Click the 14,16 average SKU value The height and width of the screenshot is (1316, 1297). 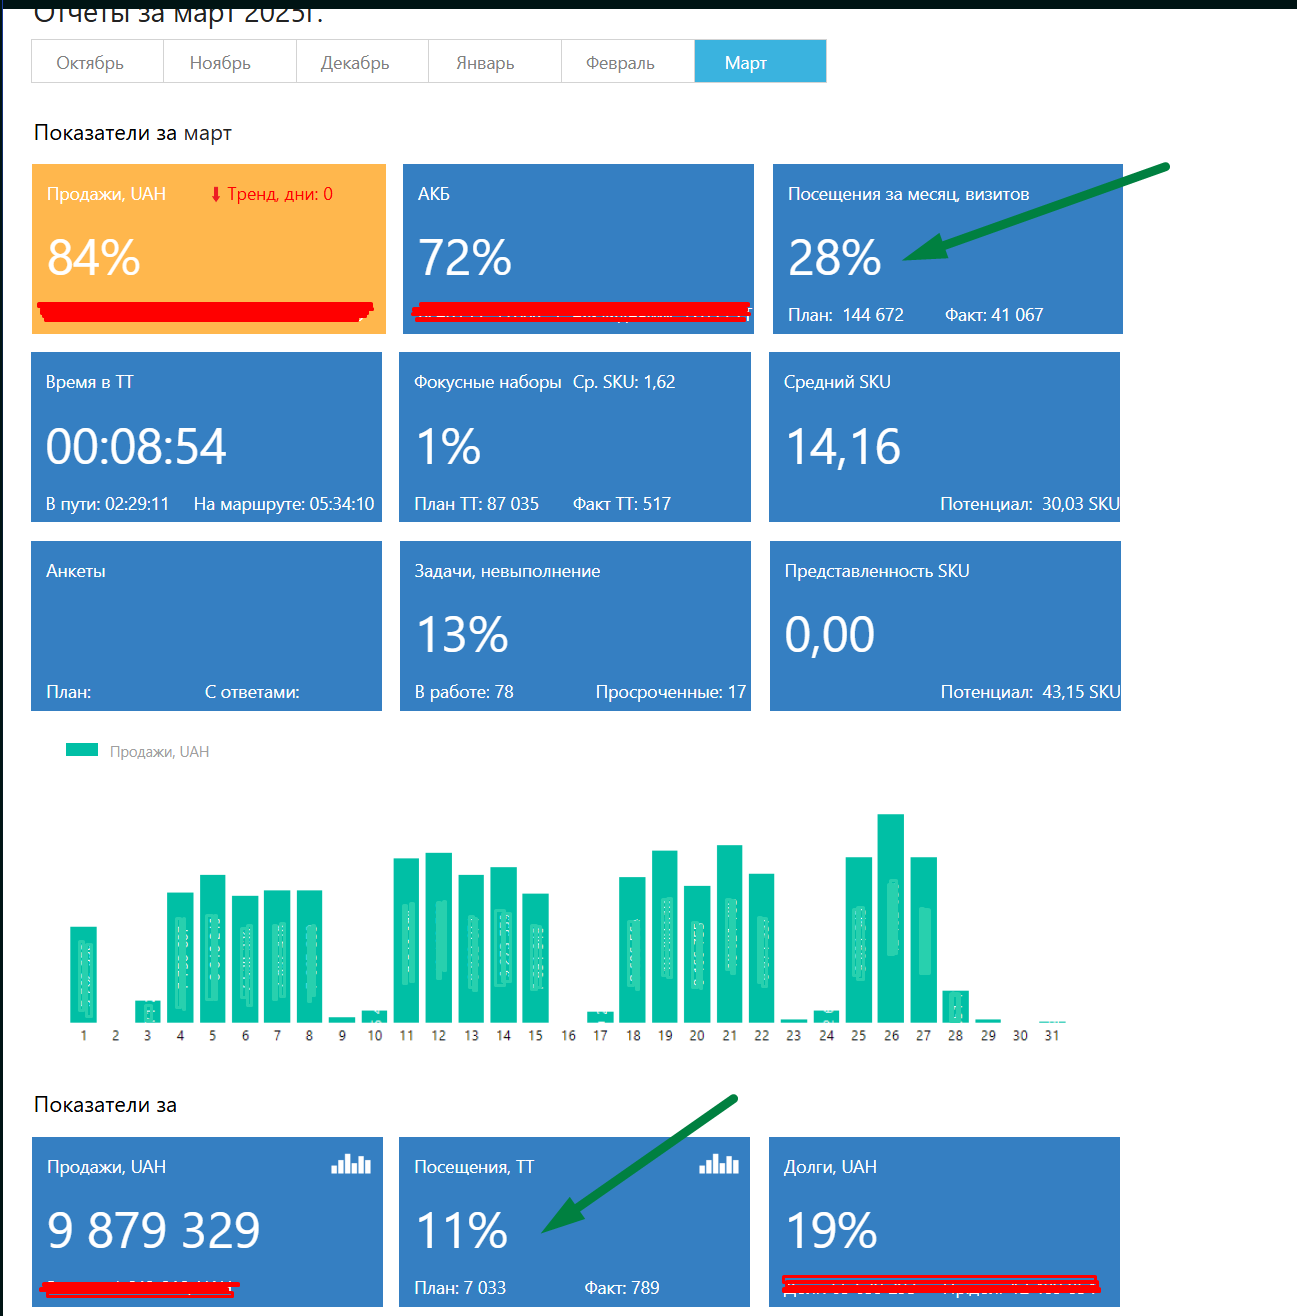[x=844, y=446]
